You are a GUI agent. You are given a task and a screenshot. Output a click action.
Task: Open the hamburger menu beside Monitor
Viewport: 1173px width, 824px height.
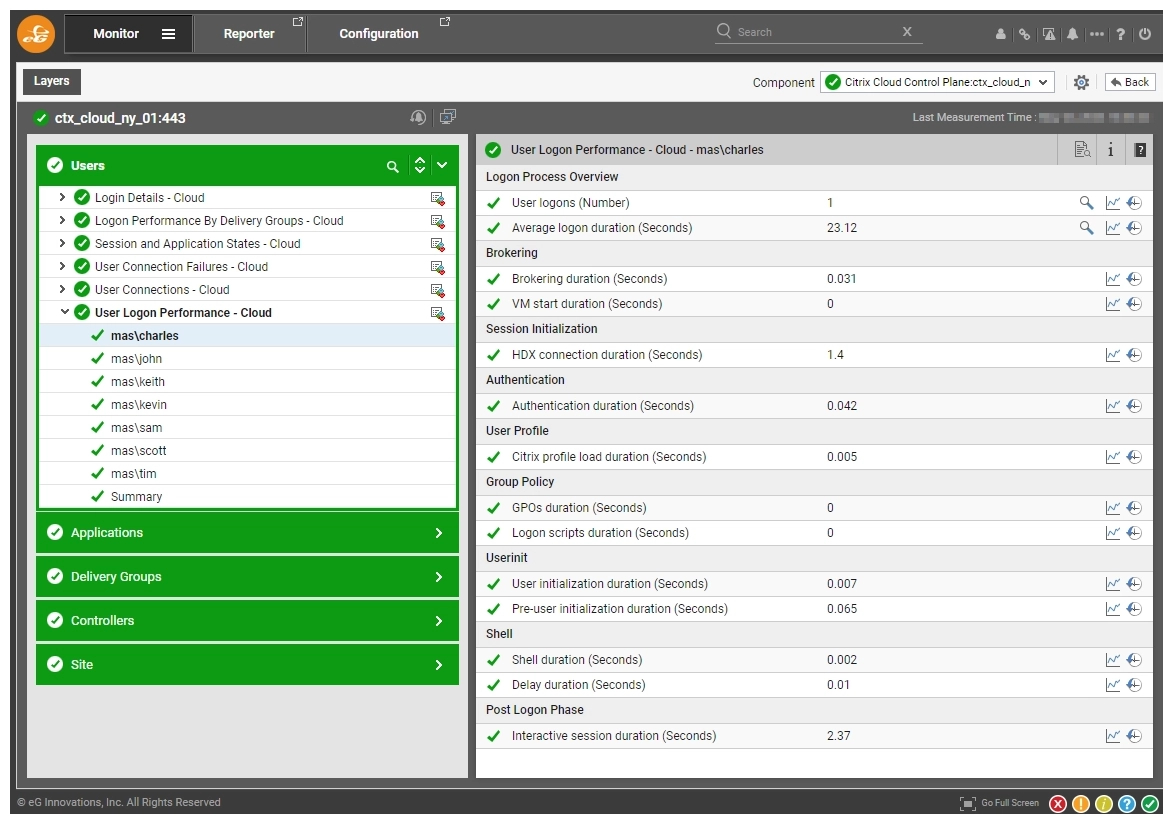pos(168,34)
